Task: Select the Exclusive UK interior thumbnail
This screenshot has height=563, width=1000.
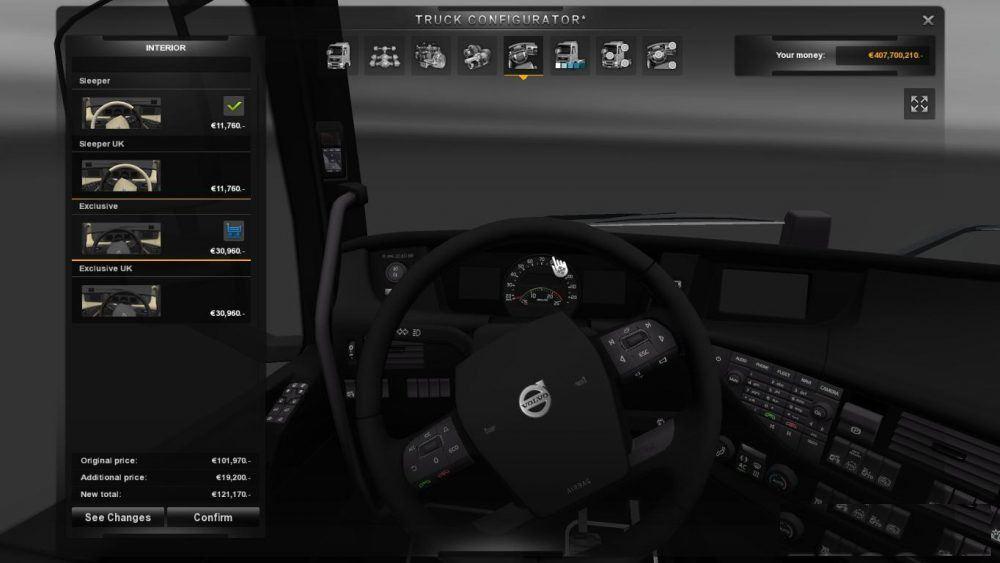Action: pyautogui.click(x=121, y=300)
